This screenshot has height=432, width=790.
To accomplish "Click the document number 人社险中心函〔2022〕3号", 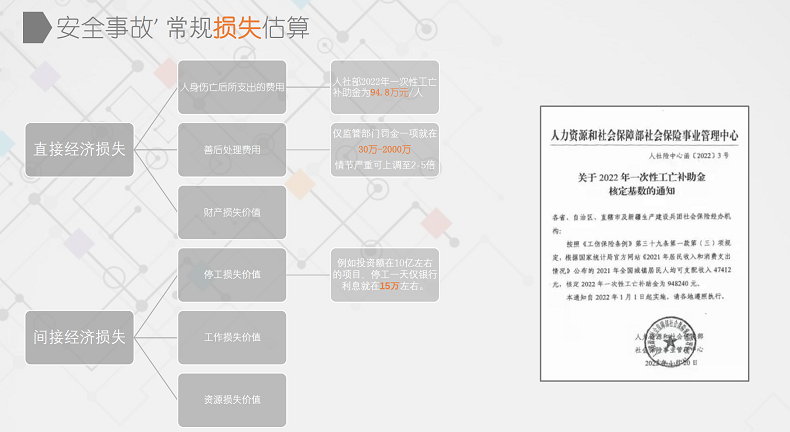I will pyautogui.click(x=695, y=156).
